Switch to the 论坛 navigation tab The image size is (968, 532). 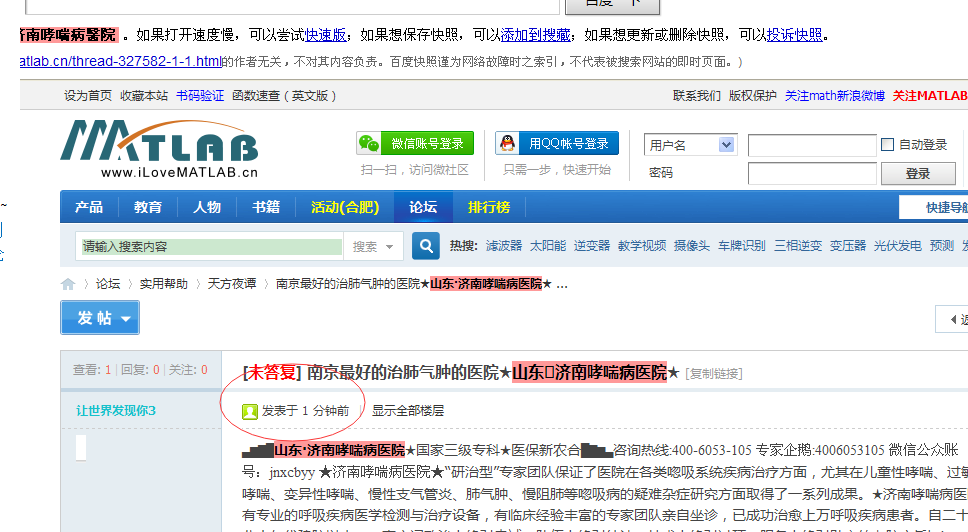click(x=422, y=207)
